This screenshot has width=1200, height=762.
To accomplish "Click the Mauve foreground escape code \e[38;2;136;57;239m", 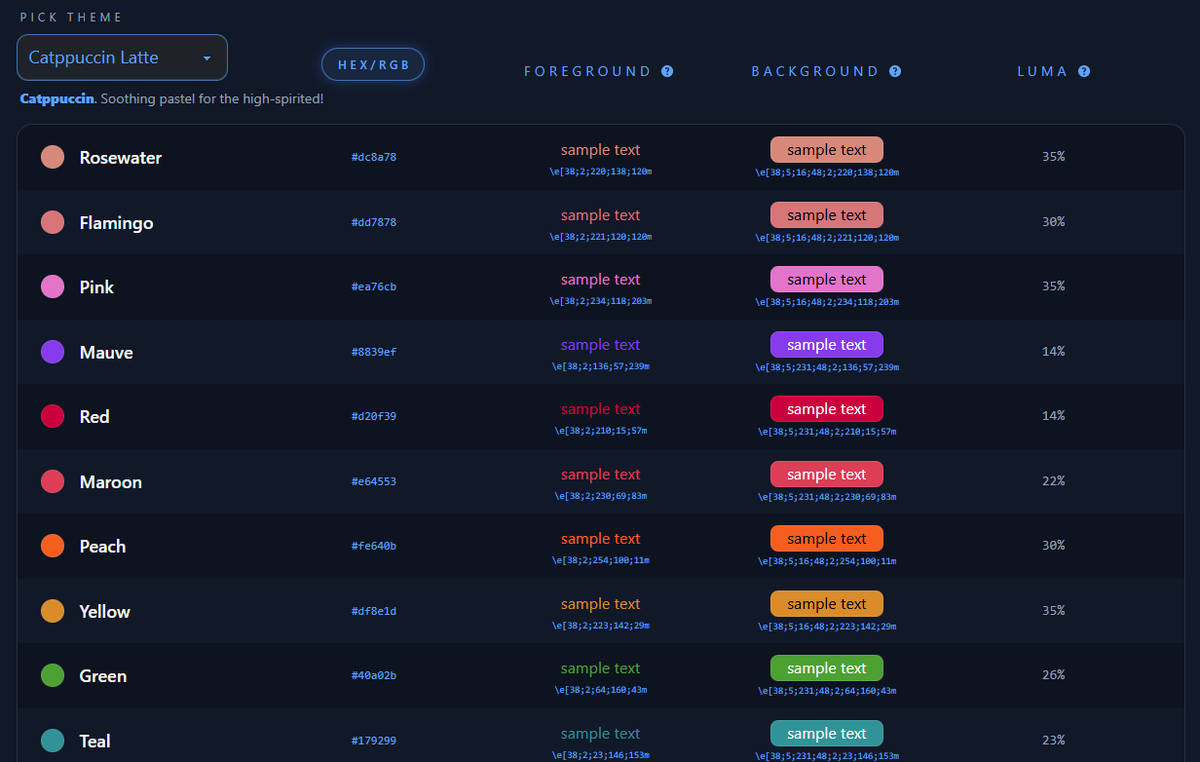I will (601, 367).
